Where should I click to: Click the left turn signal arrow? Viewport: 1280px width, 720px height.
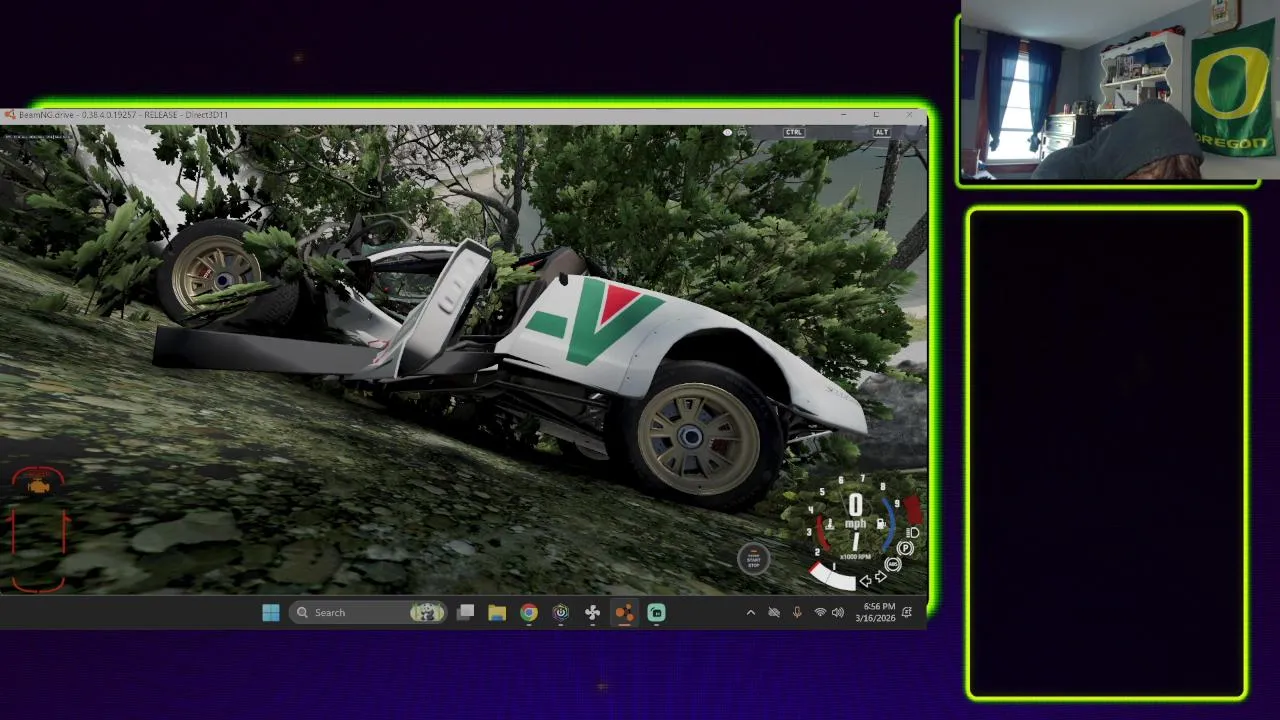pyautogui.click(x=866, y=580)
